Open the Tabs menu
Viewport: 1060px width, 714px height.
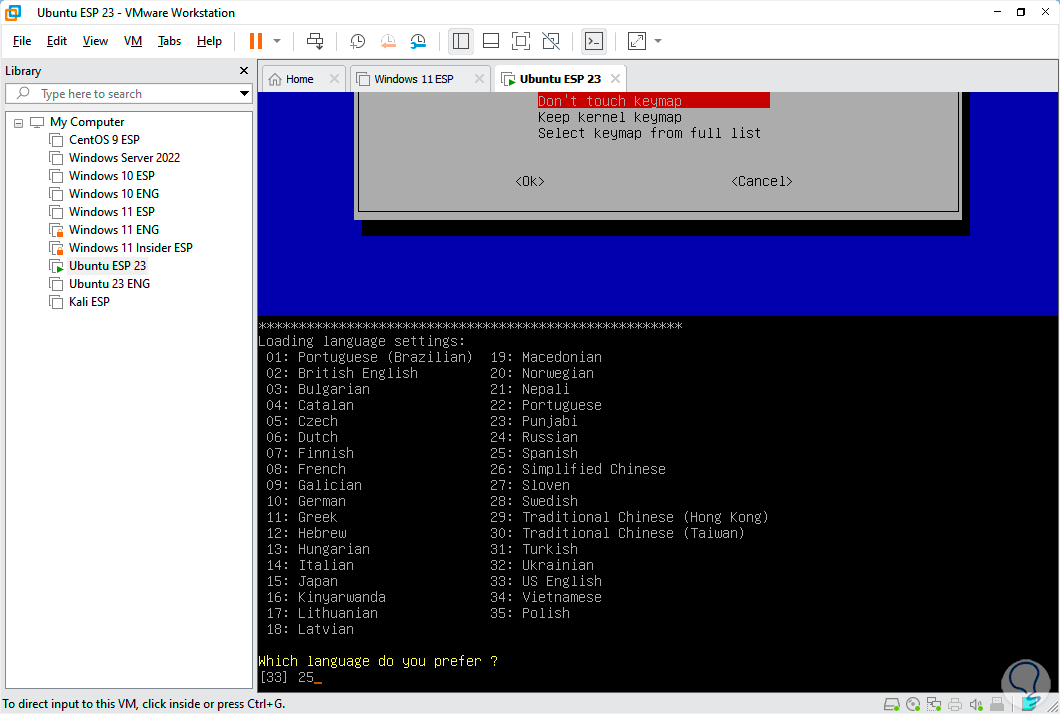pyautogui.click(x=169, y=41)
